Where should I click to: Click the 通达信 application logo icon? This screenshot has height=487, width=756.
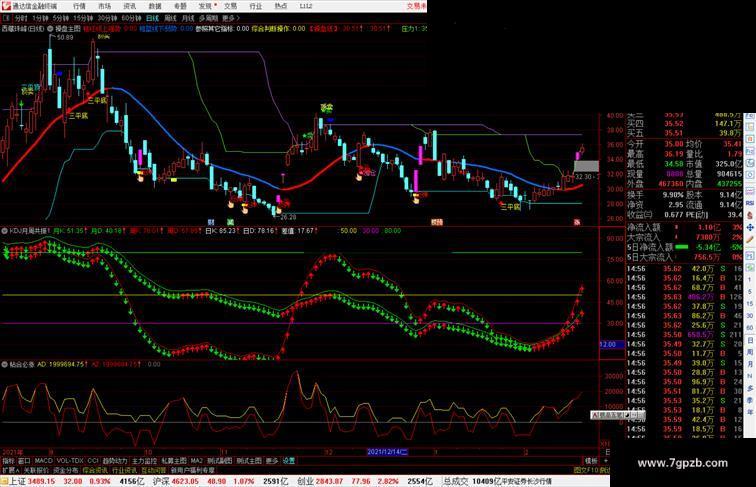6,6
